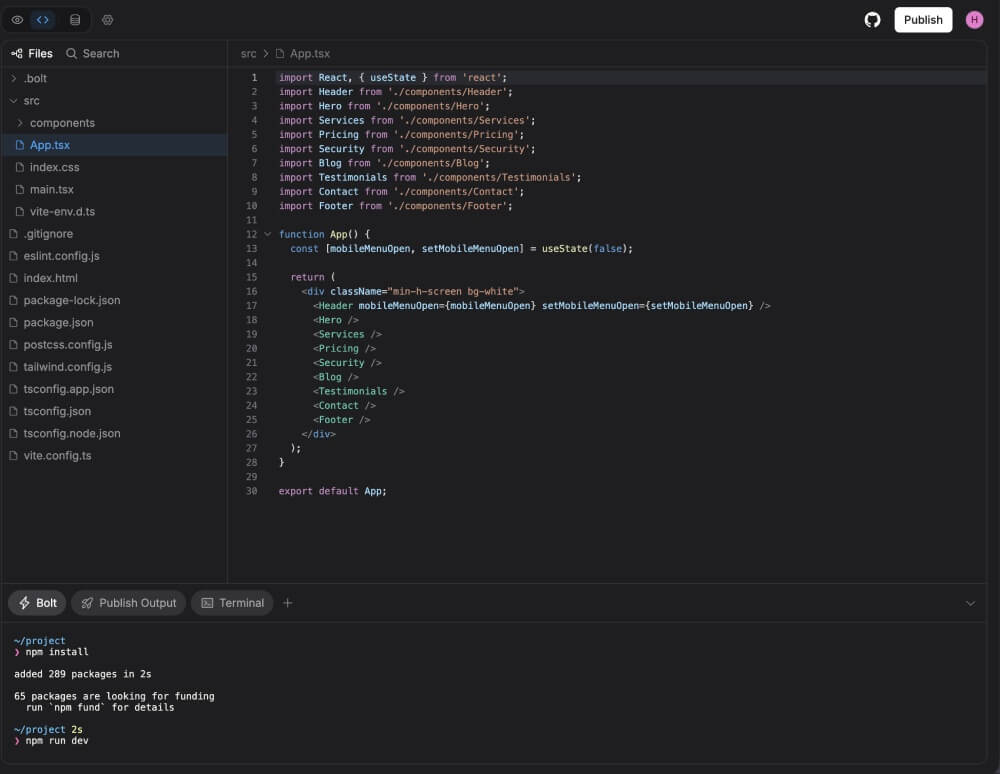The height and width of the screenshot is (774, 1000).
Task: Click file icon beside package.json
Action: 13,323
